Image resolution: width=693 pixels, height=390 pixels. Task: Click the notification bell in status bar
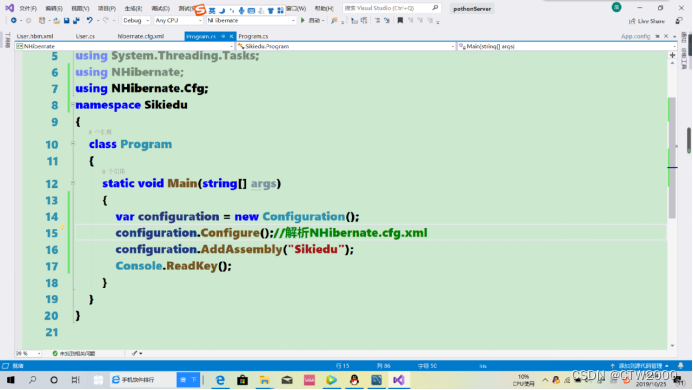click(681, 366)
